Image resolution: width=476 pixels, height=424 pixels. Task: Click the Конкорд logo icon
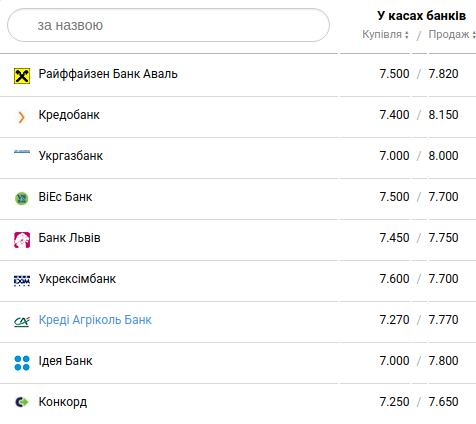[22, 402]
